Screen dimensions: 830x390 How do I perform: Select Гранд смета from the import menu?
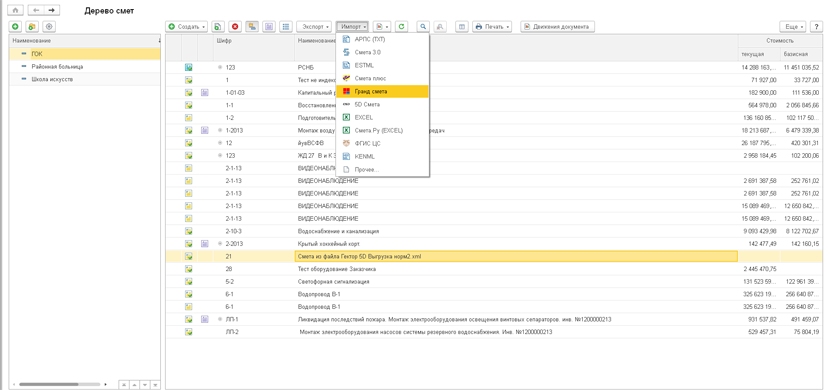[x=382, y=92]
